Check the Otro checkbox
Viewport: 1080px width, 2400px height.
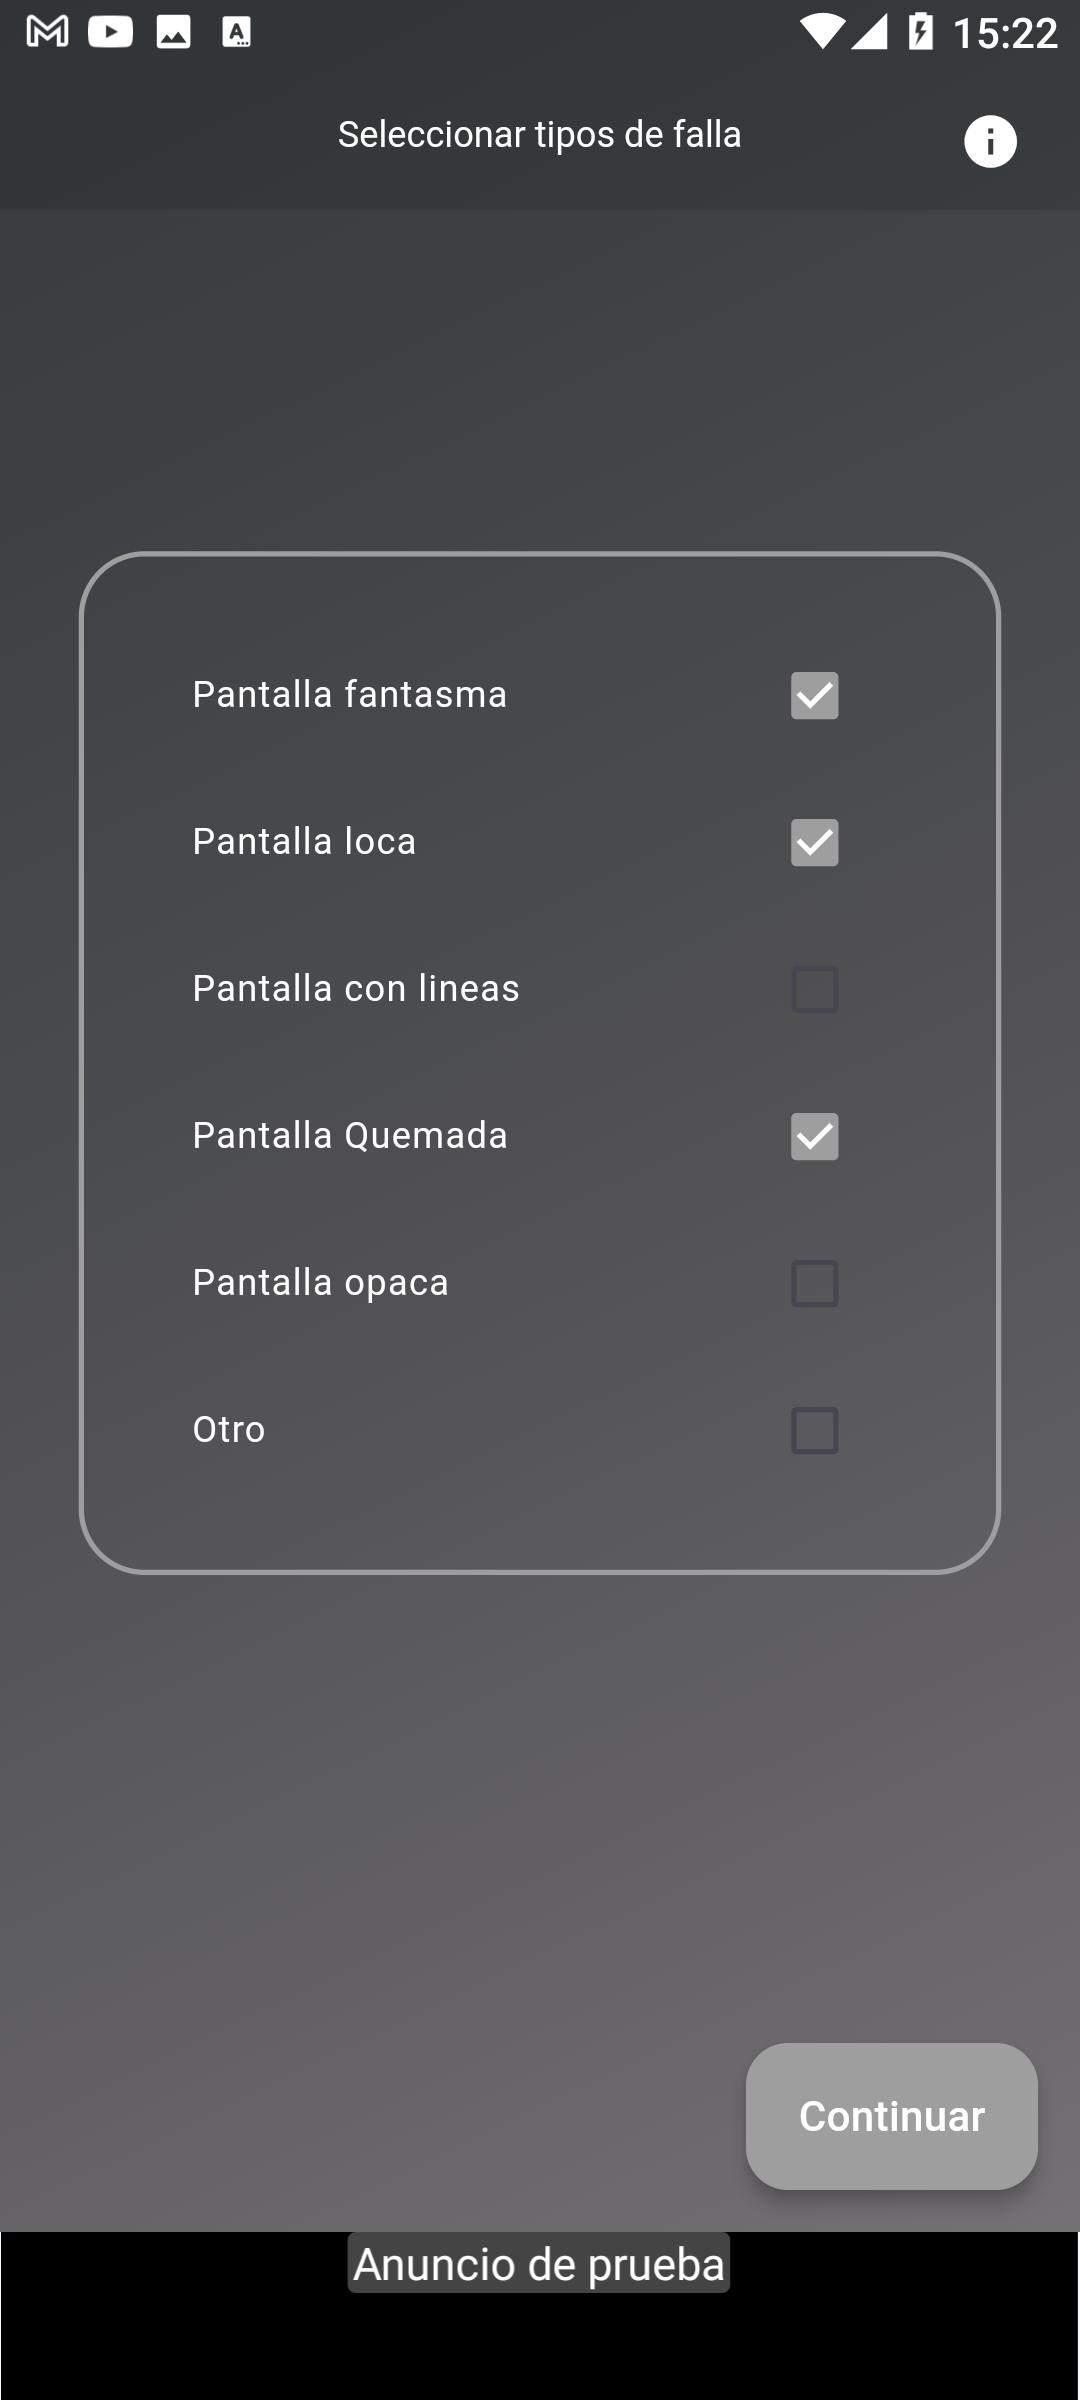(x=814, y=1431)
